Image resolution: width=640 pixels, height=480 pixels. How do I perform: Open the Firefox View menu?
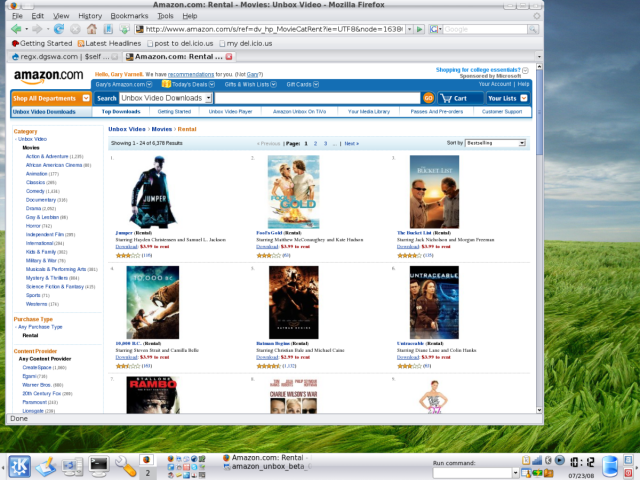point(61,16)
